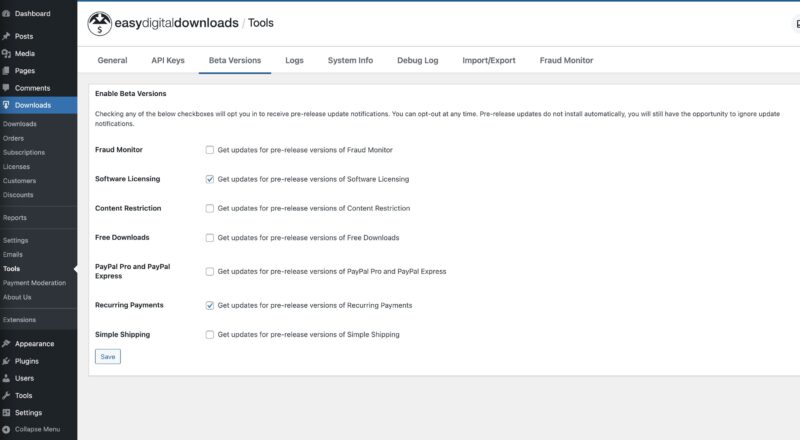
Task: Go to the Orders submenu link
Action: point(13,138)
